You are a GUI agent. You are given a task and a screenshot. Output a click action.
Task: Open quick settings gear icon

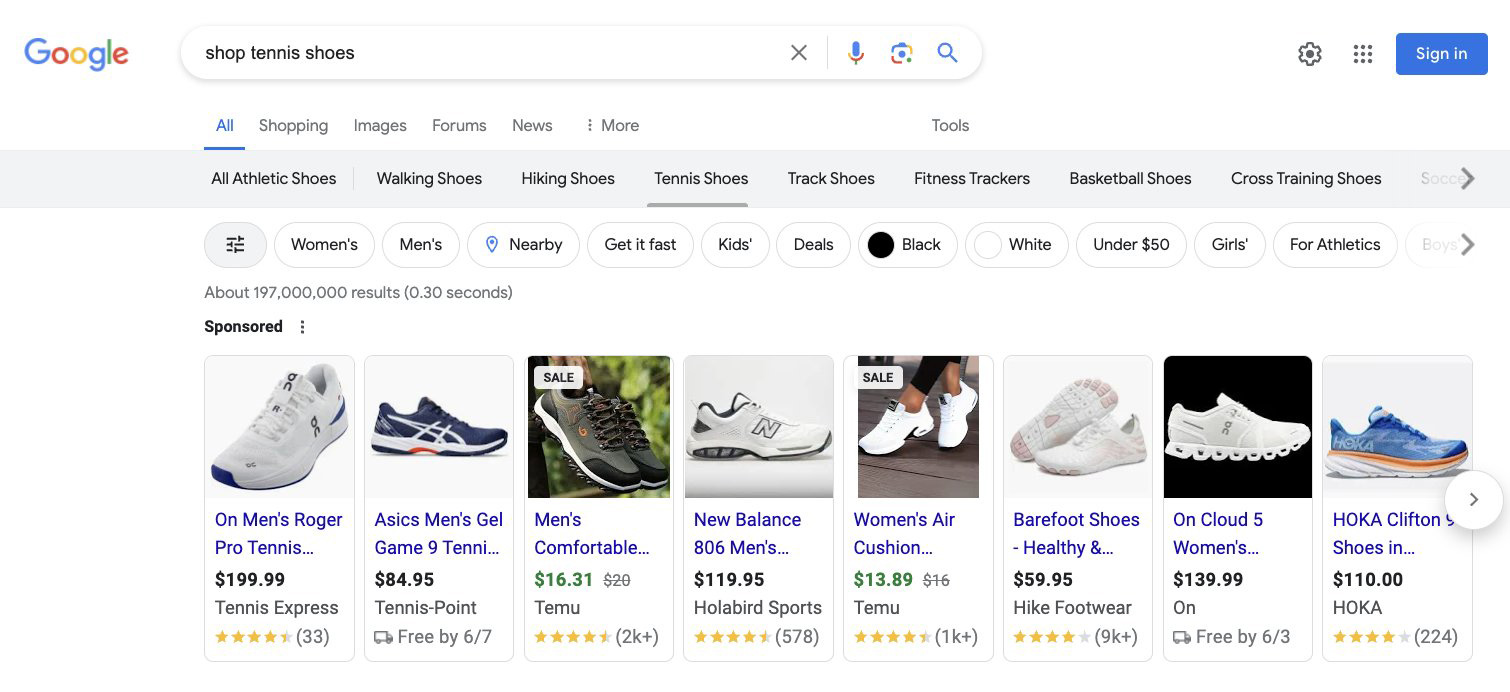1309,54
